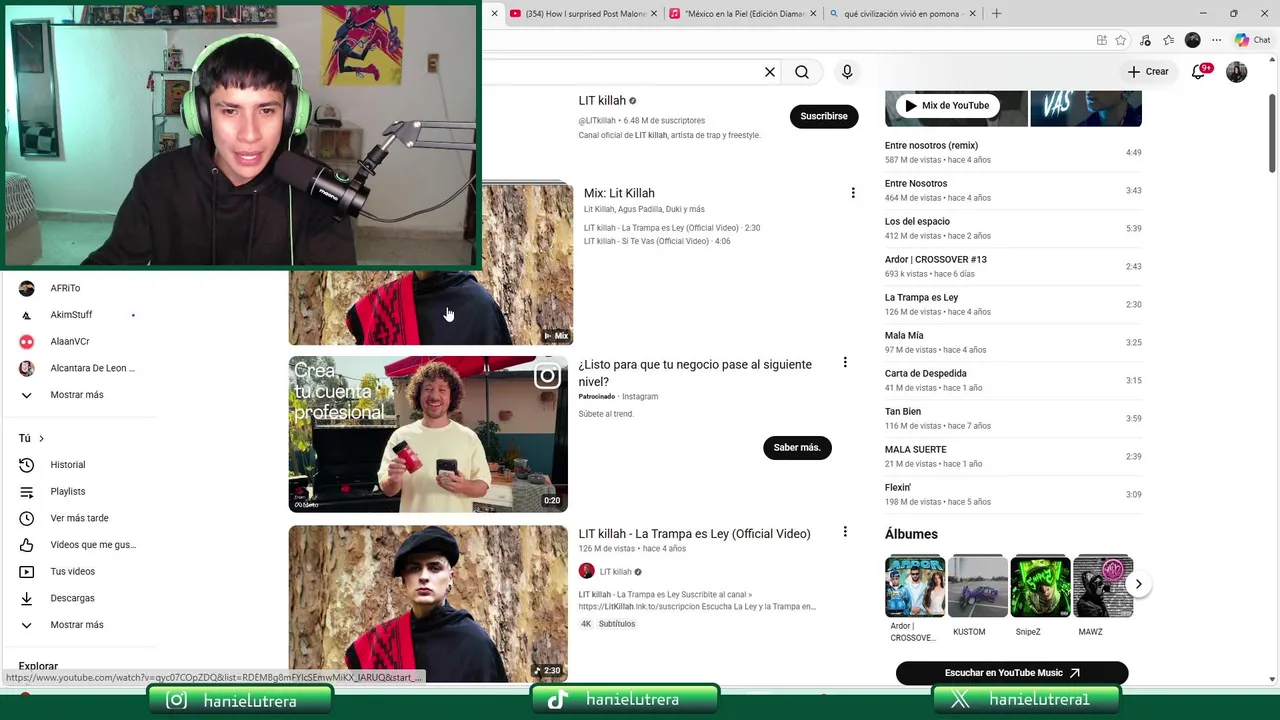
Task: Open the Ardor | CROSSOVER album cover
Action: [914, 586]
